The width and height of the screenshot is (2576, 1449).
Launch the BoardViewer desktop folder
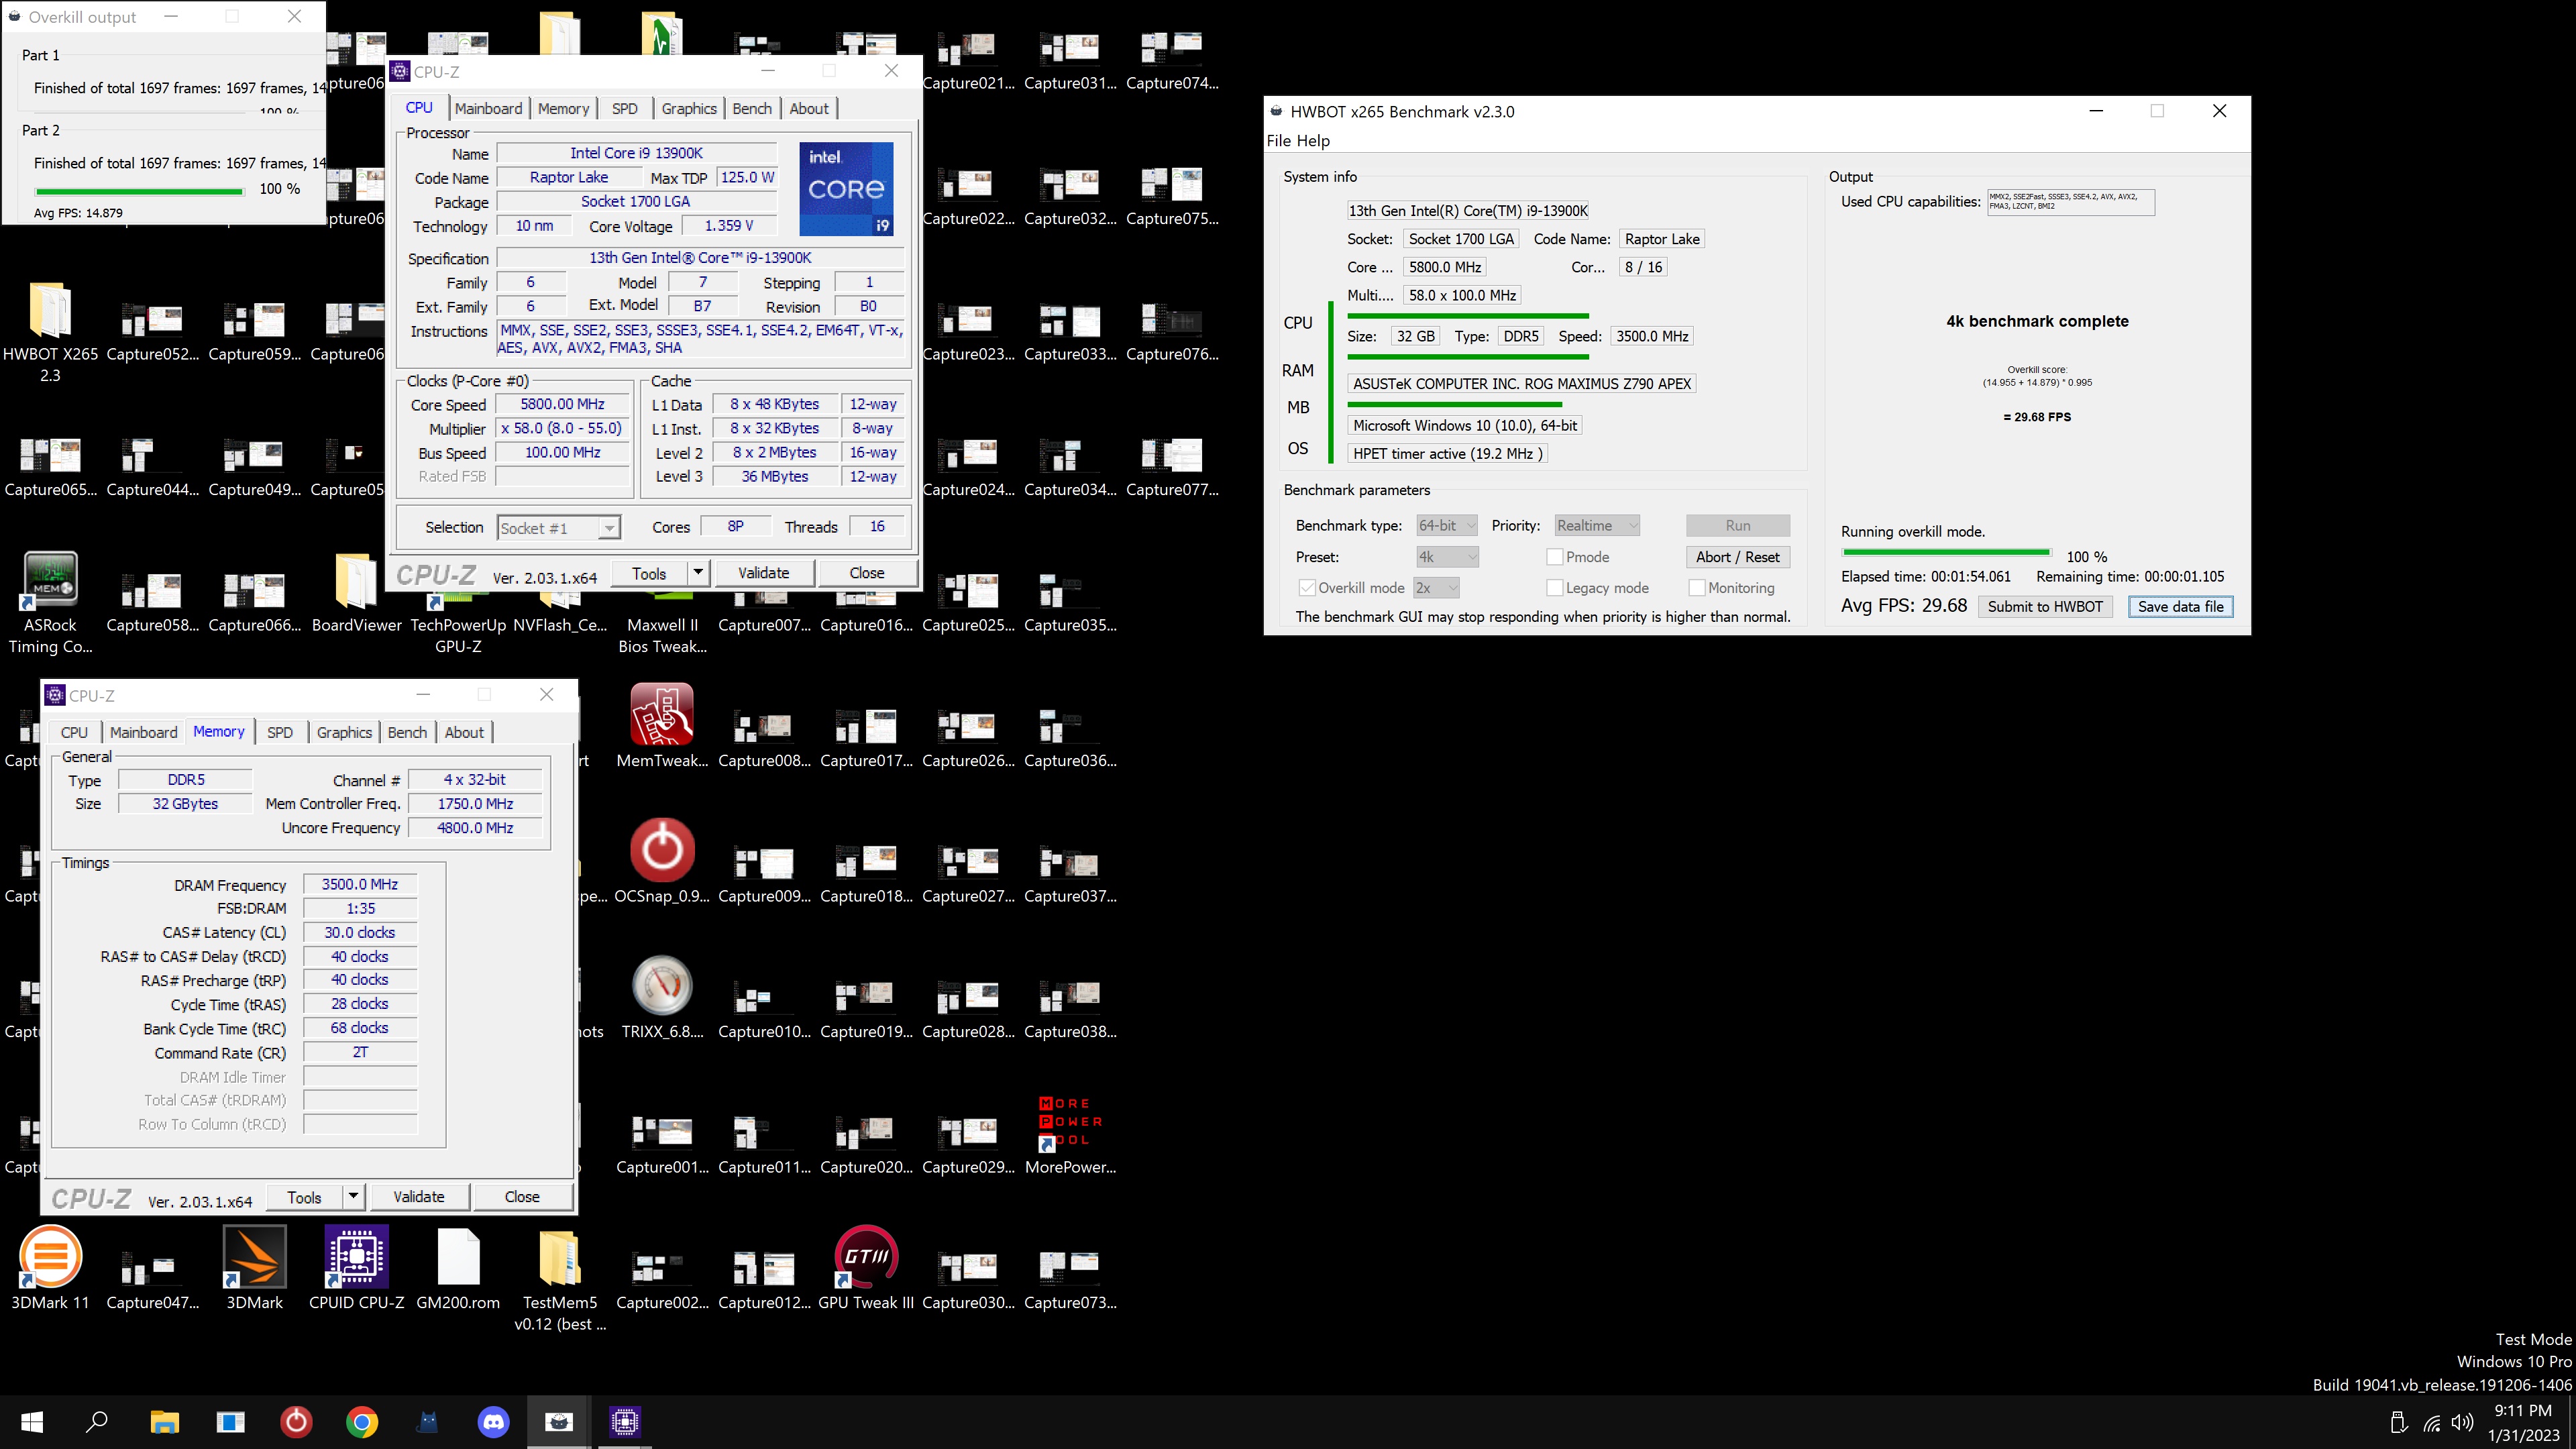[356, 592]
